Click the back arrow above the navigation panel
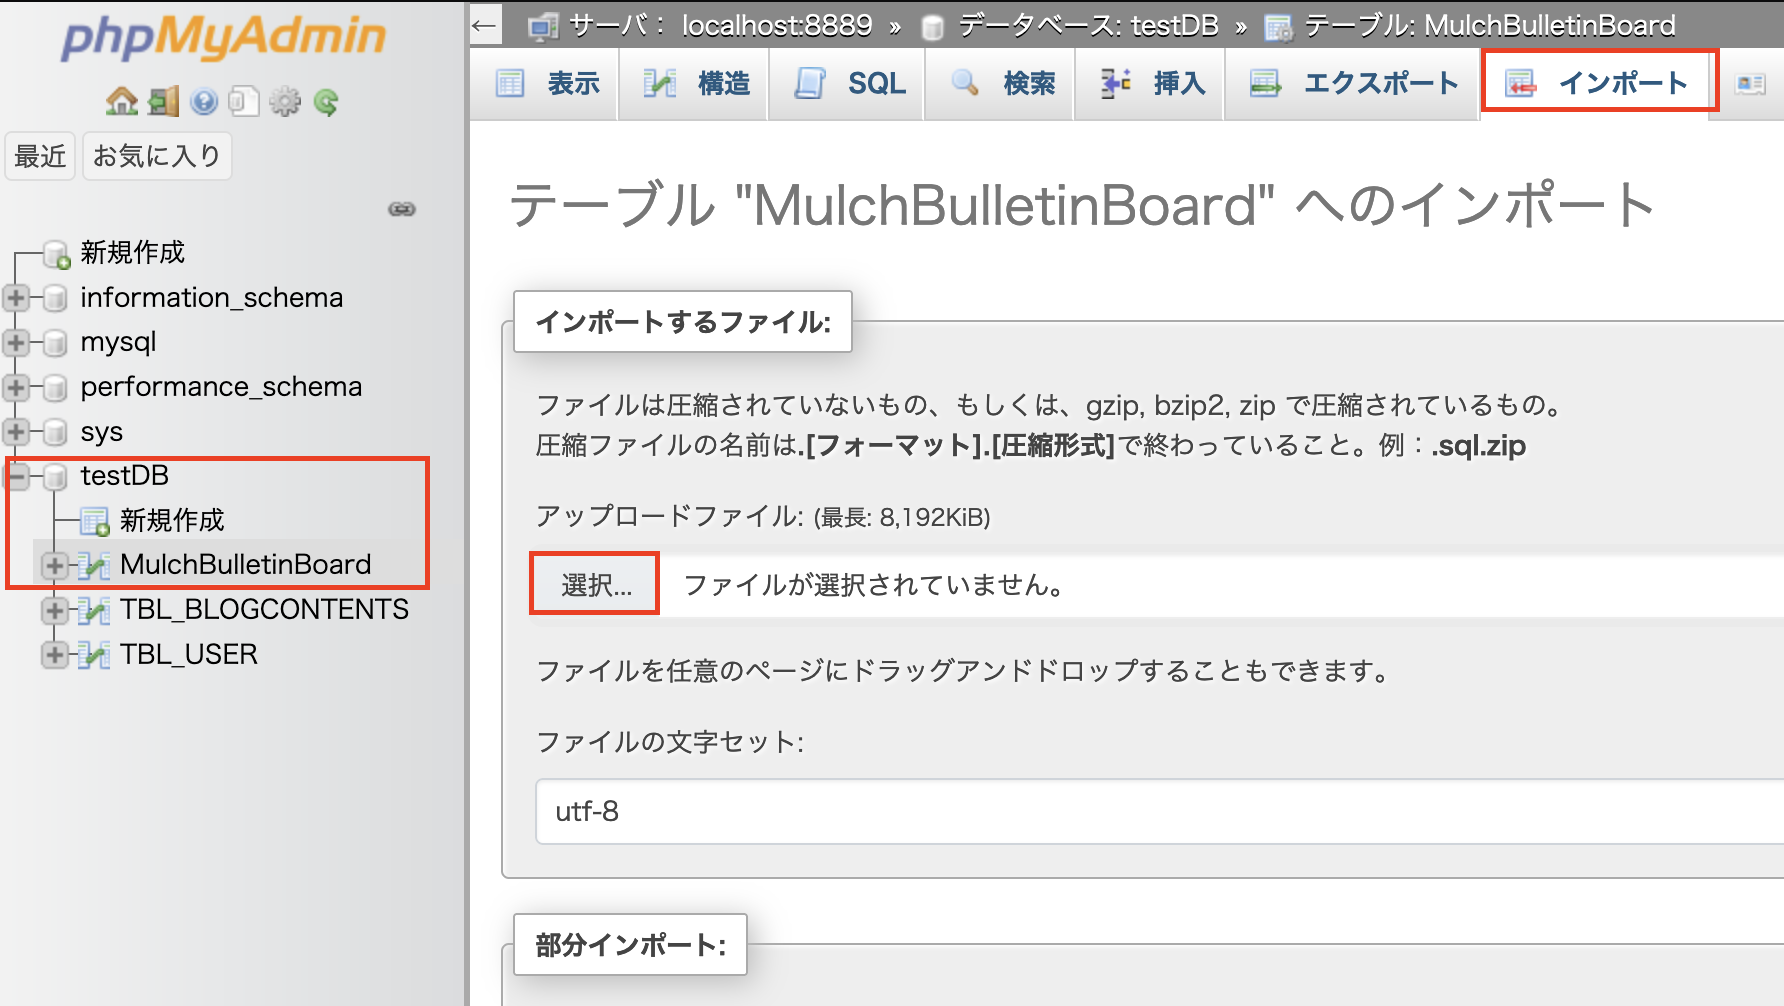The height and width of the screenshot is (1006, 1784). [x=484, y=24]
